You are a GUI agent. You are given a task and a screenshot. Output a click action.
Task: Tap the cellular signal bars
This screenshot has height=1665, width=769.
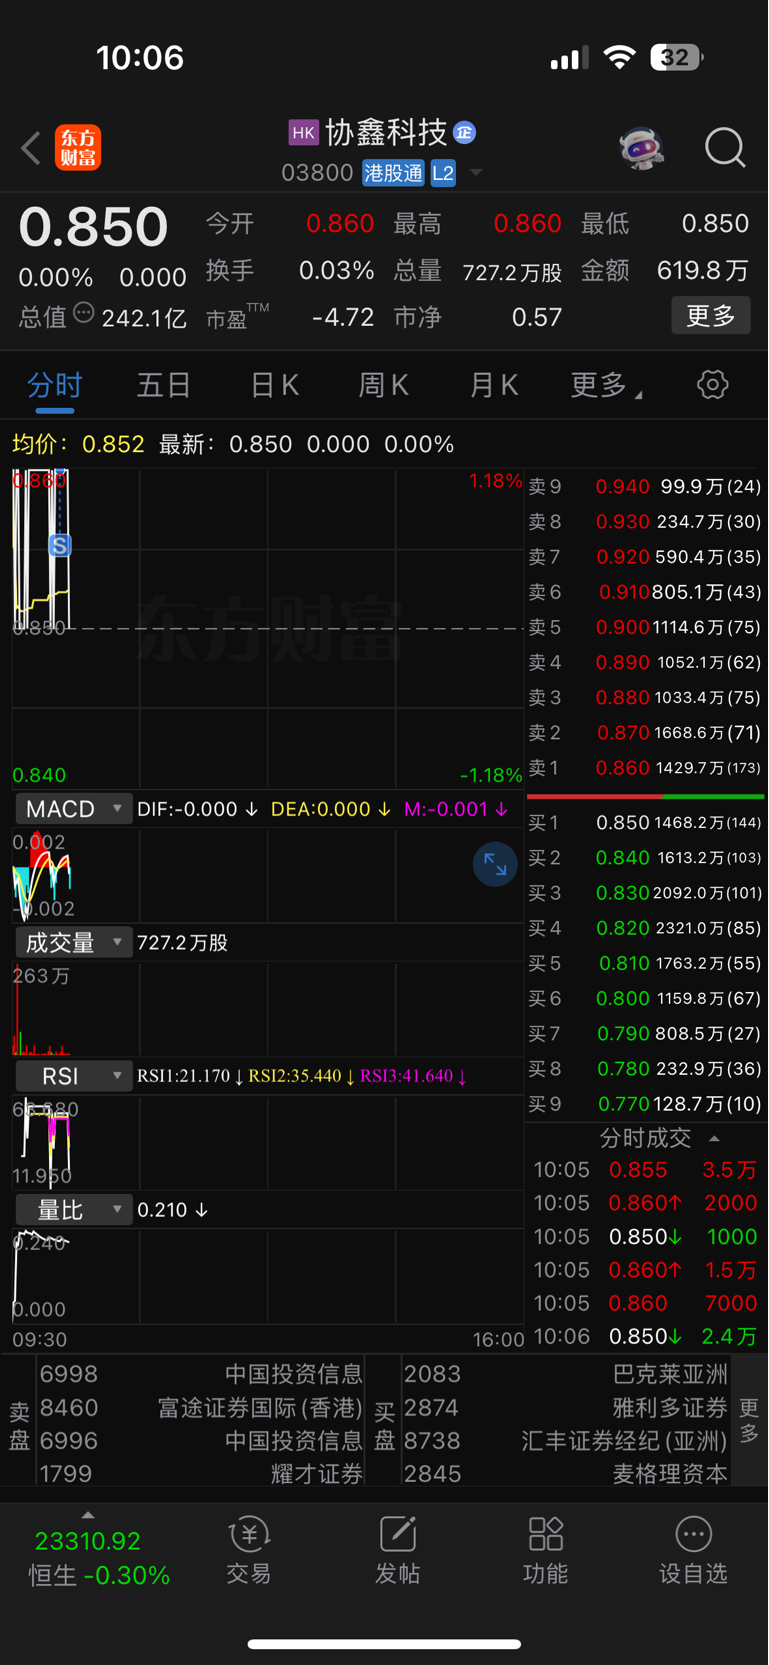tap(569, 58)
